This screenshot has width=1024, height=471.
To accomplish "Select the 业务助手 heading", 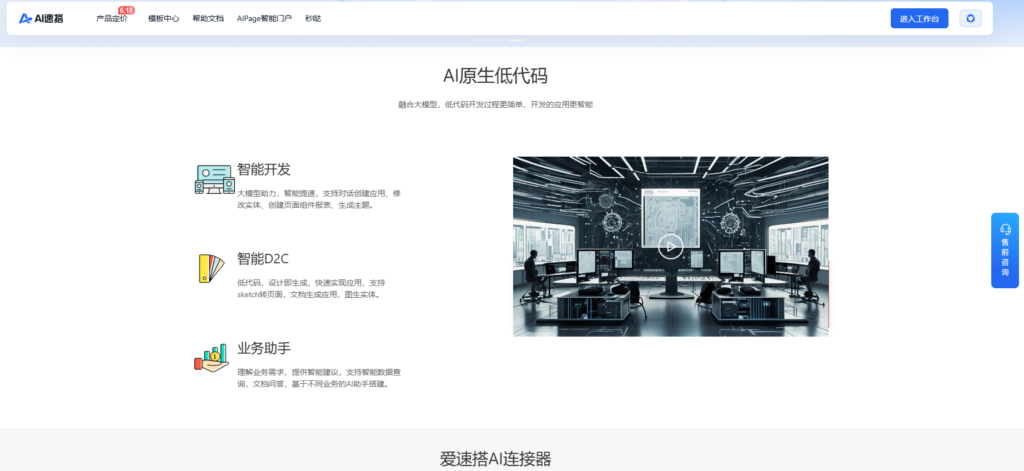I will click(264, 348).
